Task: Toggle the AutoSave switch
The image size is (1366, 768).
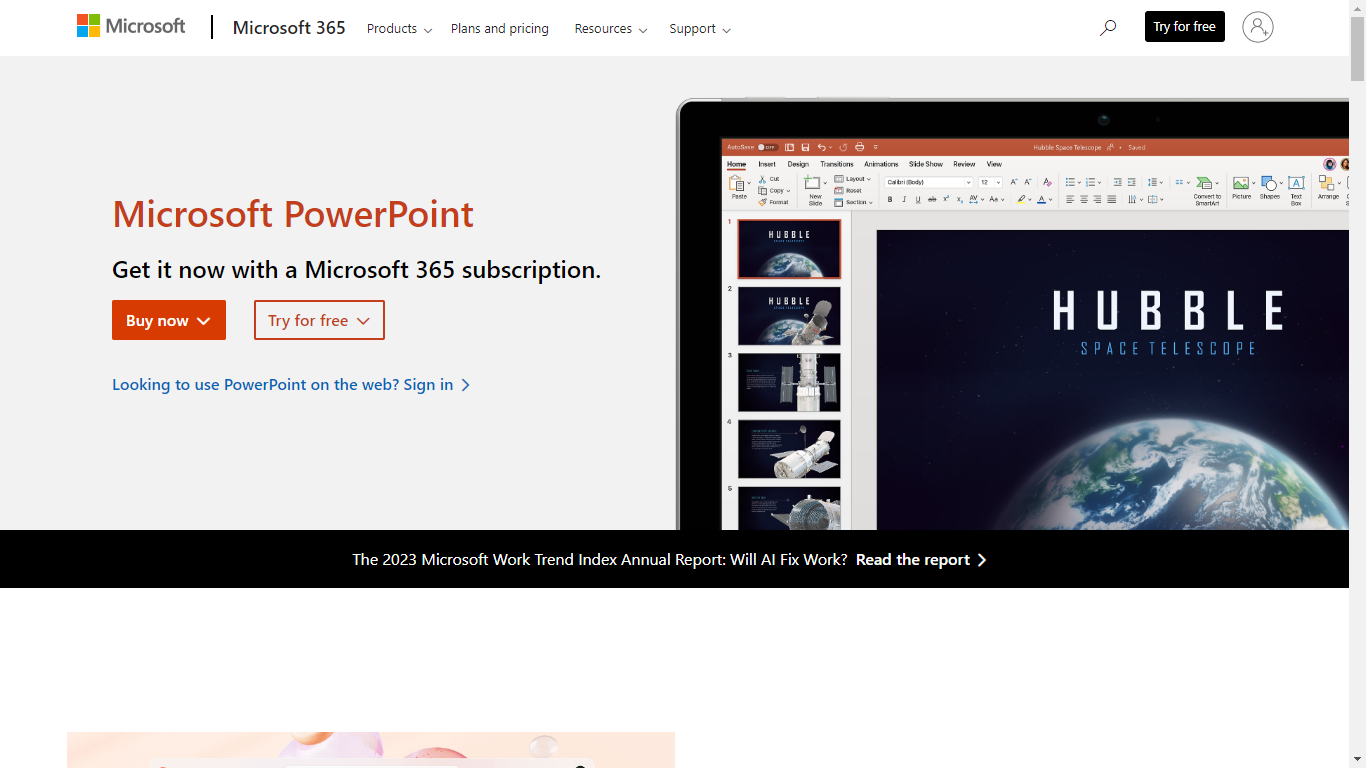Action: (767, 147)
